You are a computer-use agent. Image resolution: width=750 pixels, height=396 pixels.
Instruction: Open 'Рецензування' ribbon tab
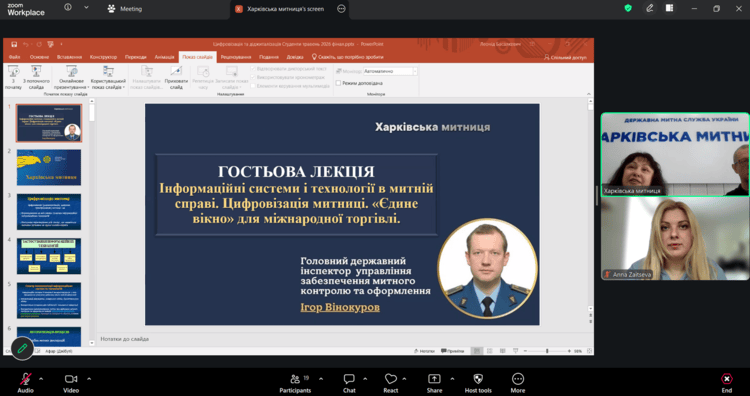pos(236,57)
